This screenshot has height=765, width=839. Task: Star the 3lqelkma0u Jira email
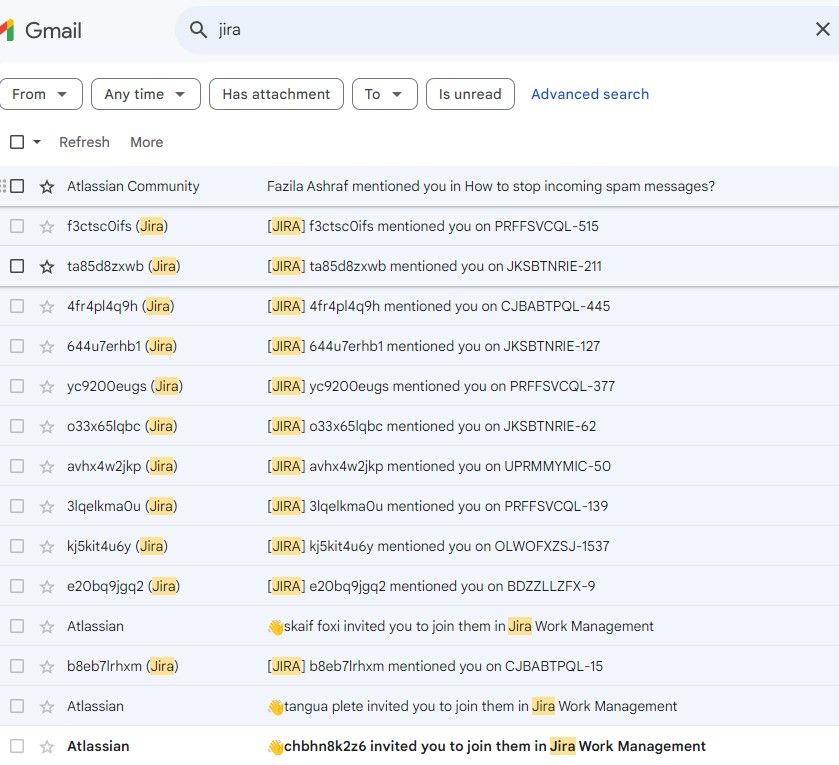click(x=47, y=506)
